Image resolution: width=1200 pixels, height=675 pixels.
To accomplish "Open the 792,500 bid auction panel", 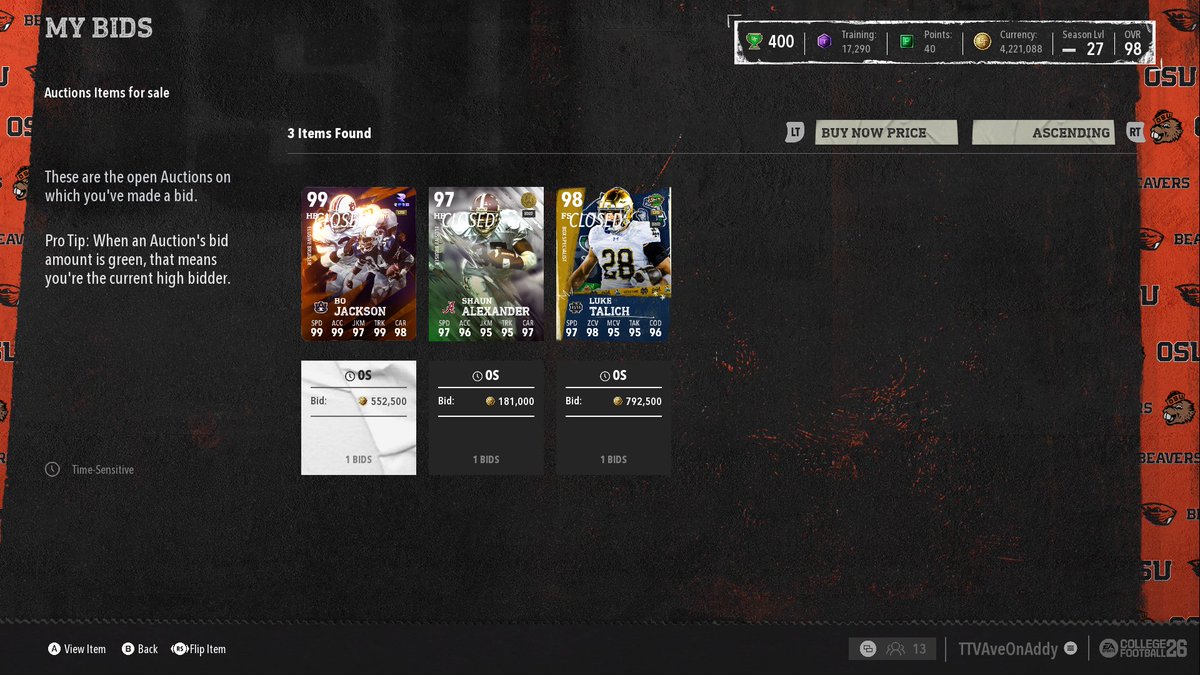I will click(614, 418).
